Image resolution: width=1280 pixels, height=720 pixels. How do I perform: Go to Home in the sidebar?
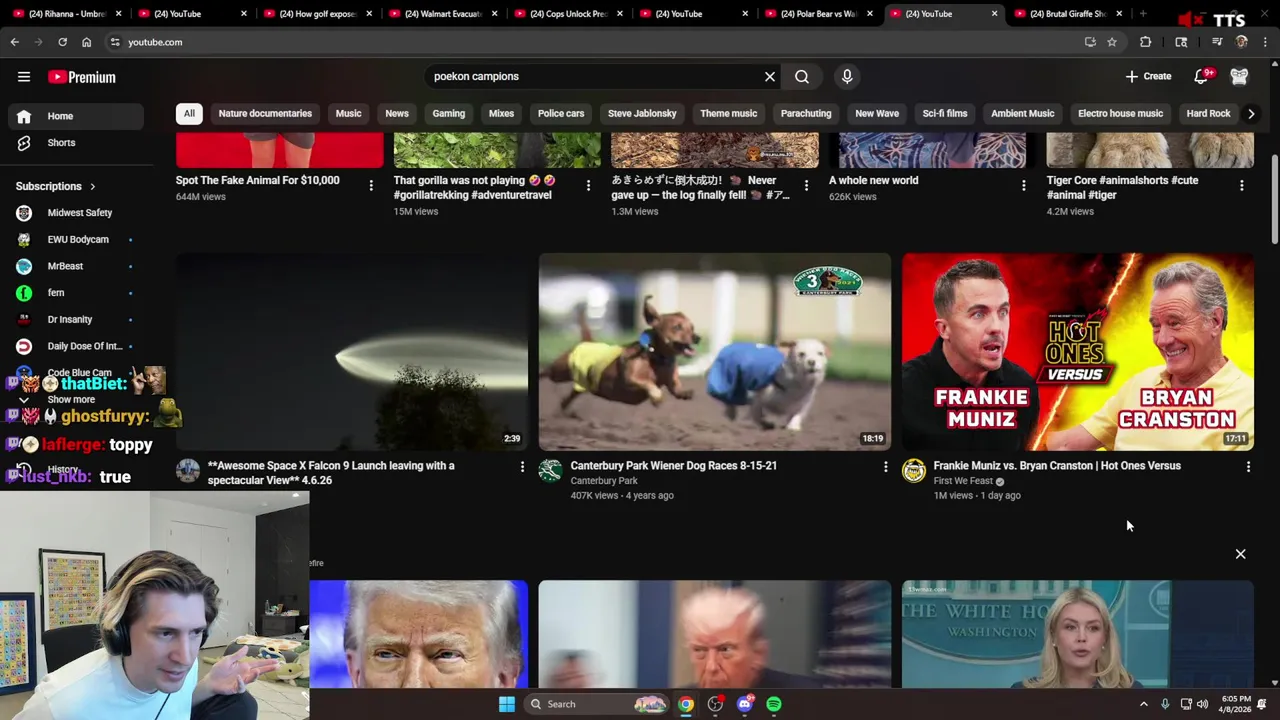click(76, 116)
